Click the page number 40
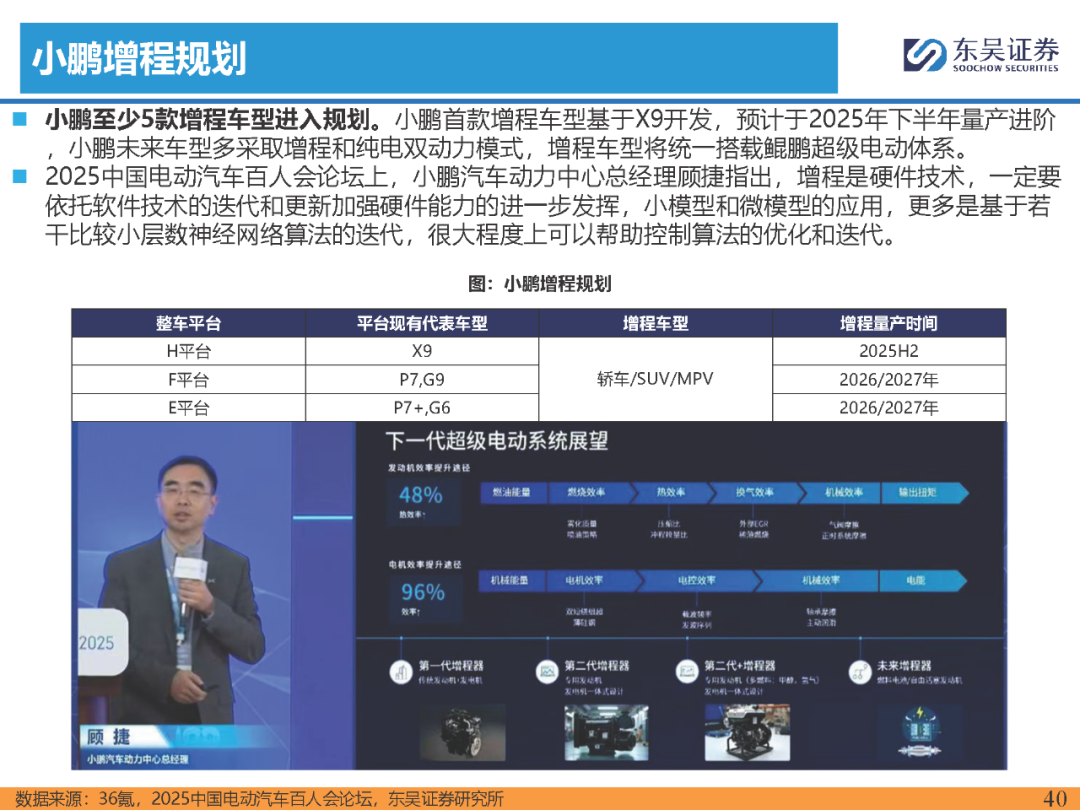Image resolution: width=1080 pixels, height=810 pixels. point(1055,798)
